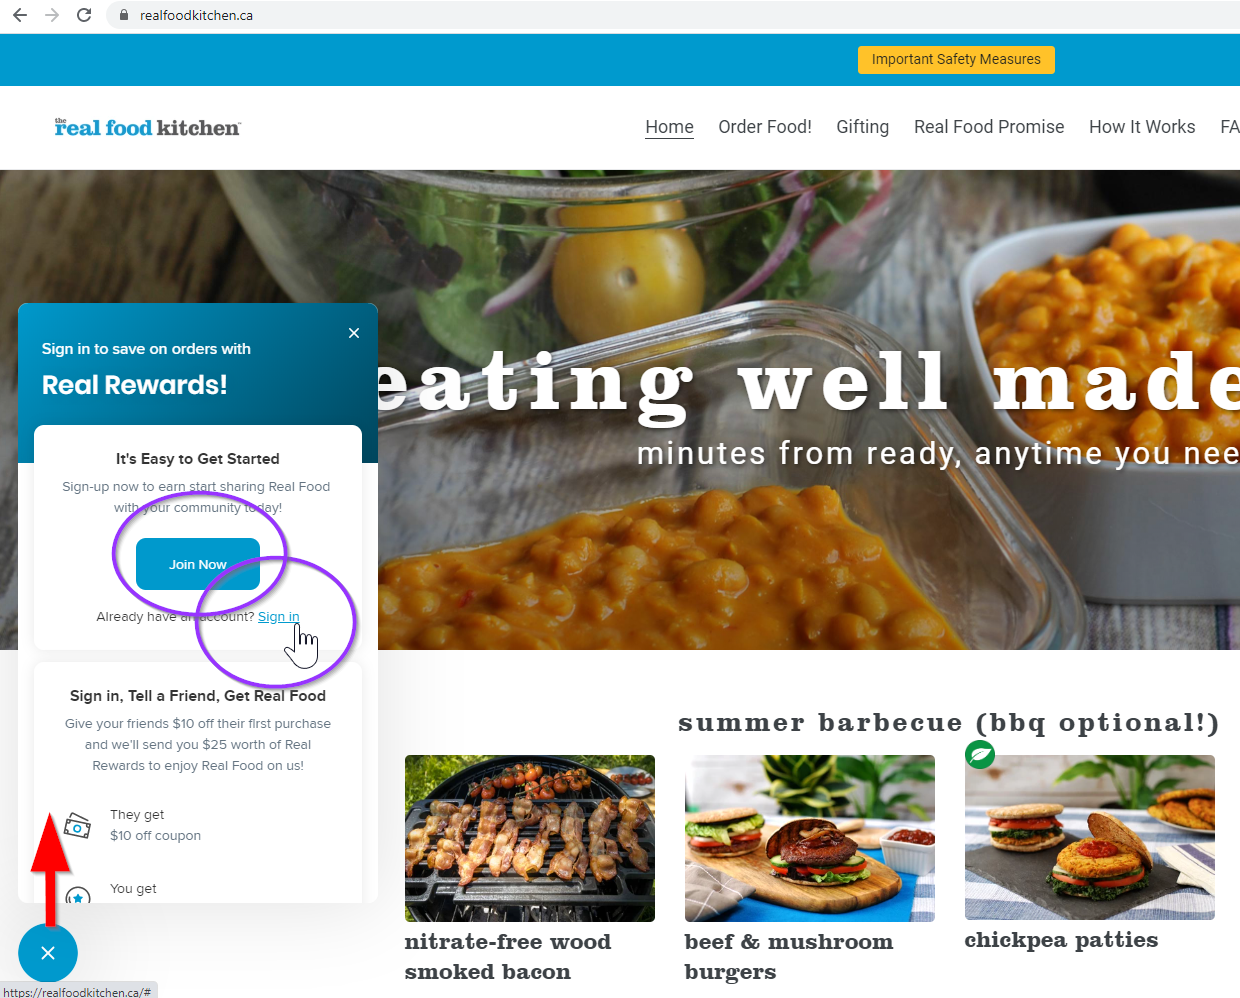The image size is (1240, 998).
Task: Click the browser forward arrow
Action: click(x=52, y=15)
